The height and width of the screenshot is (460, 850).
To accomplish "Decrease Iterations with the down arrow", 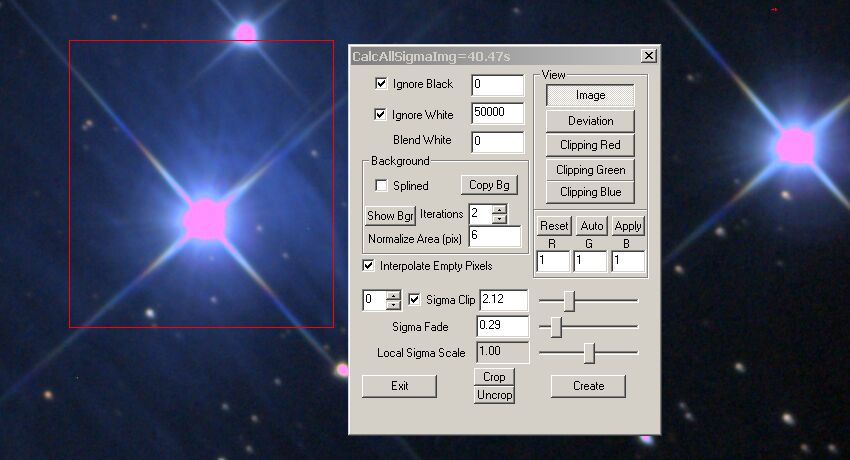I will pyautogui.click(x=499, y=219).
